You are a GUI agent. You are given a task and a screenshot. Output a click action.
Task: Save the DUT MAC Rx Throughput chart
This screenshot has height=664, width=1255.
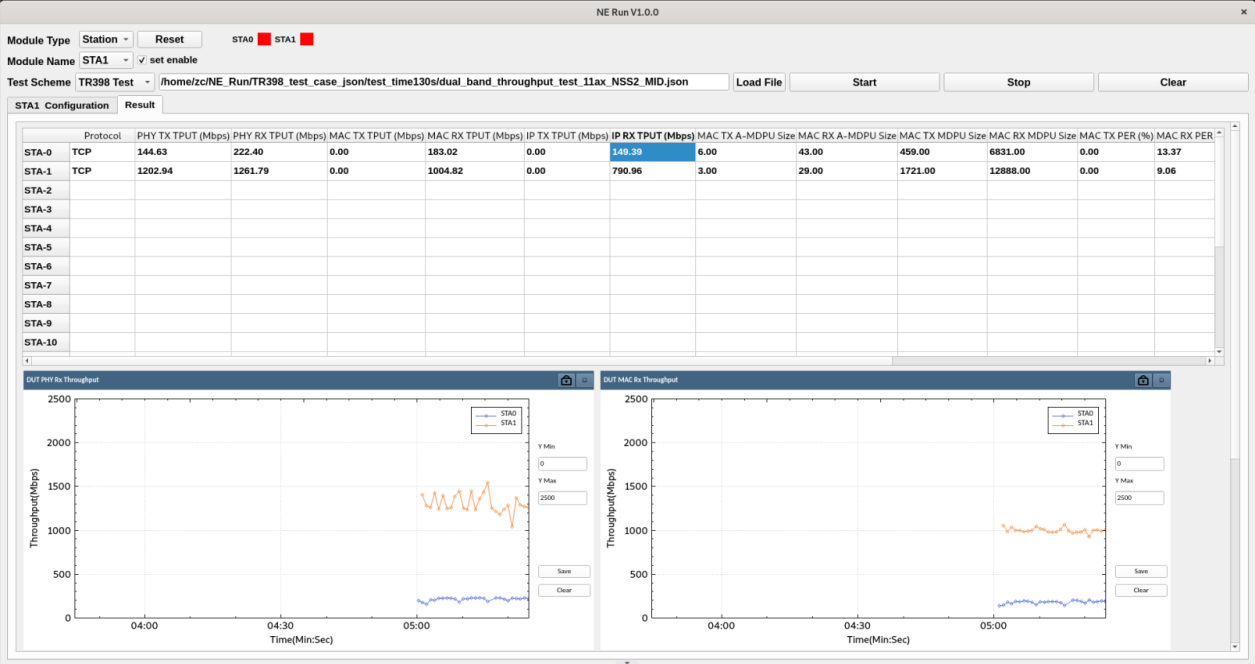(x=1141, y=571)
